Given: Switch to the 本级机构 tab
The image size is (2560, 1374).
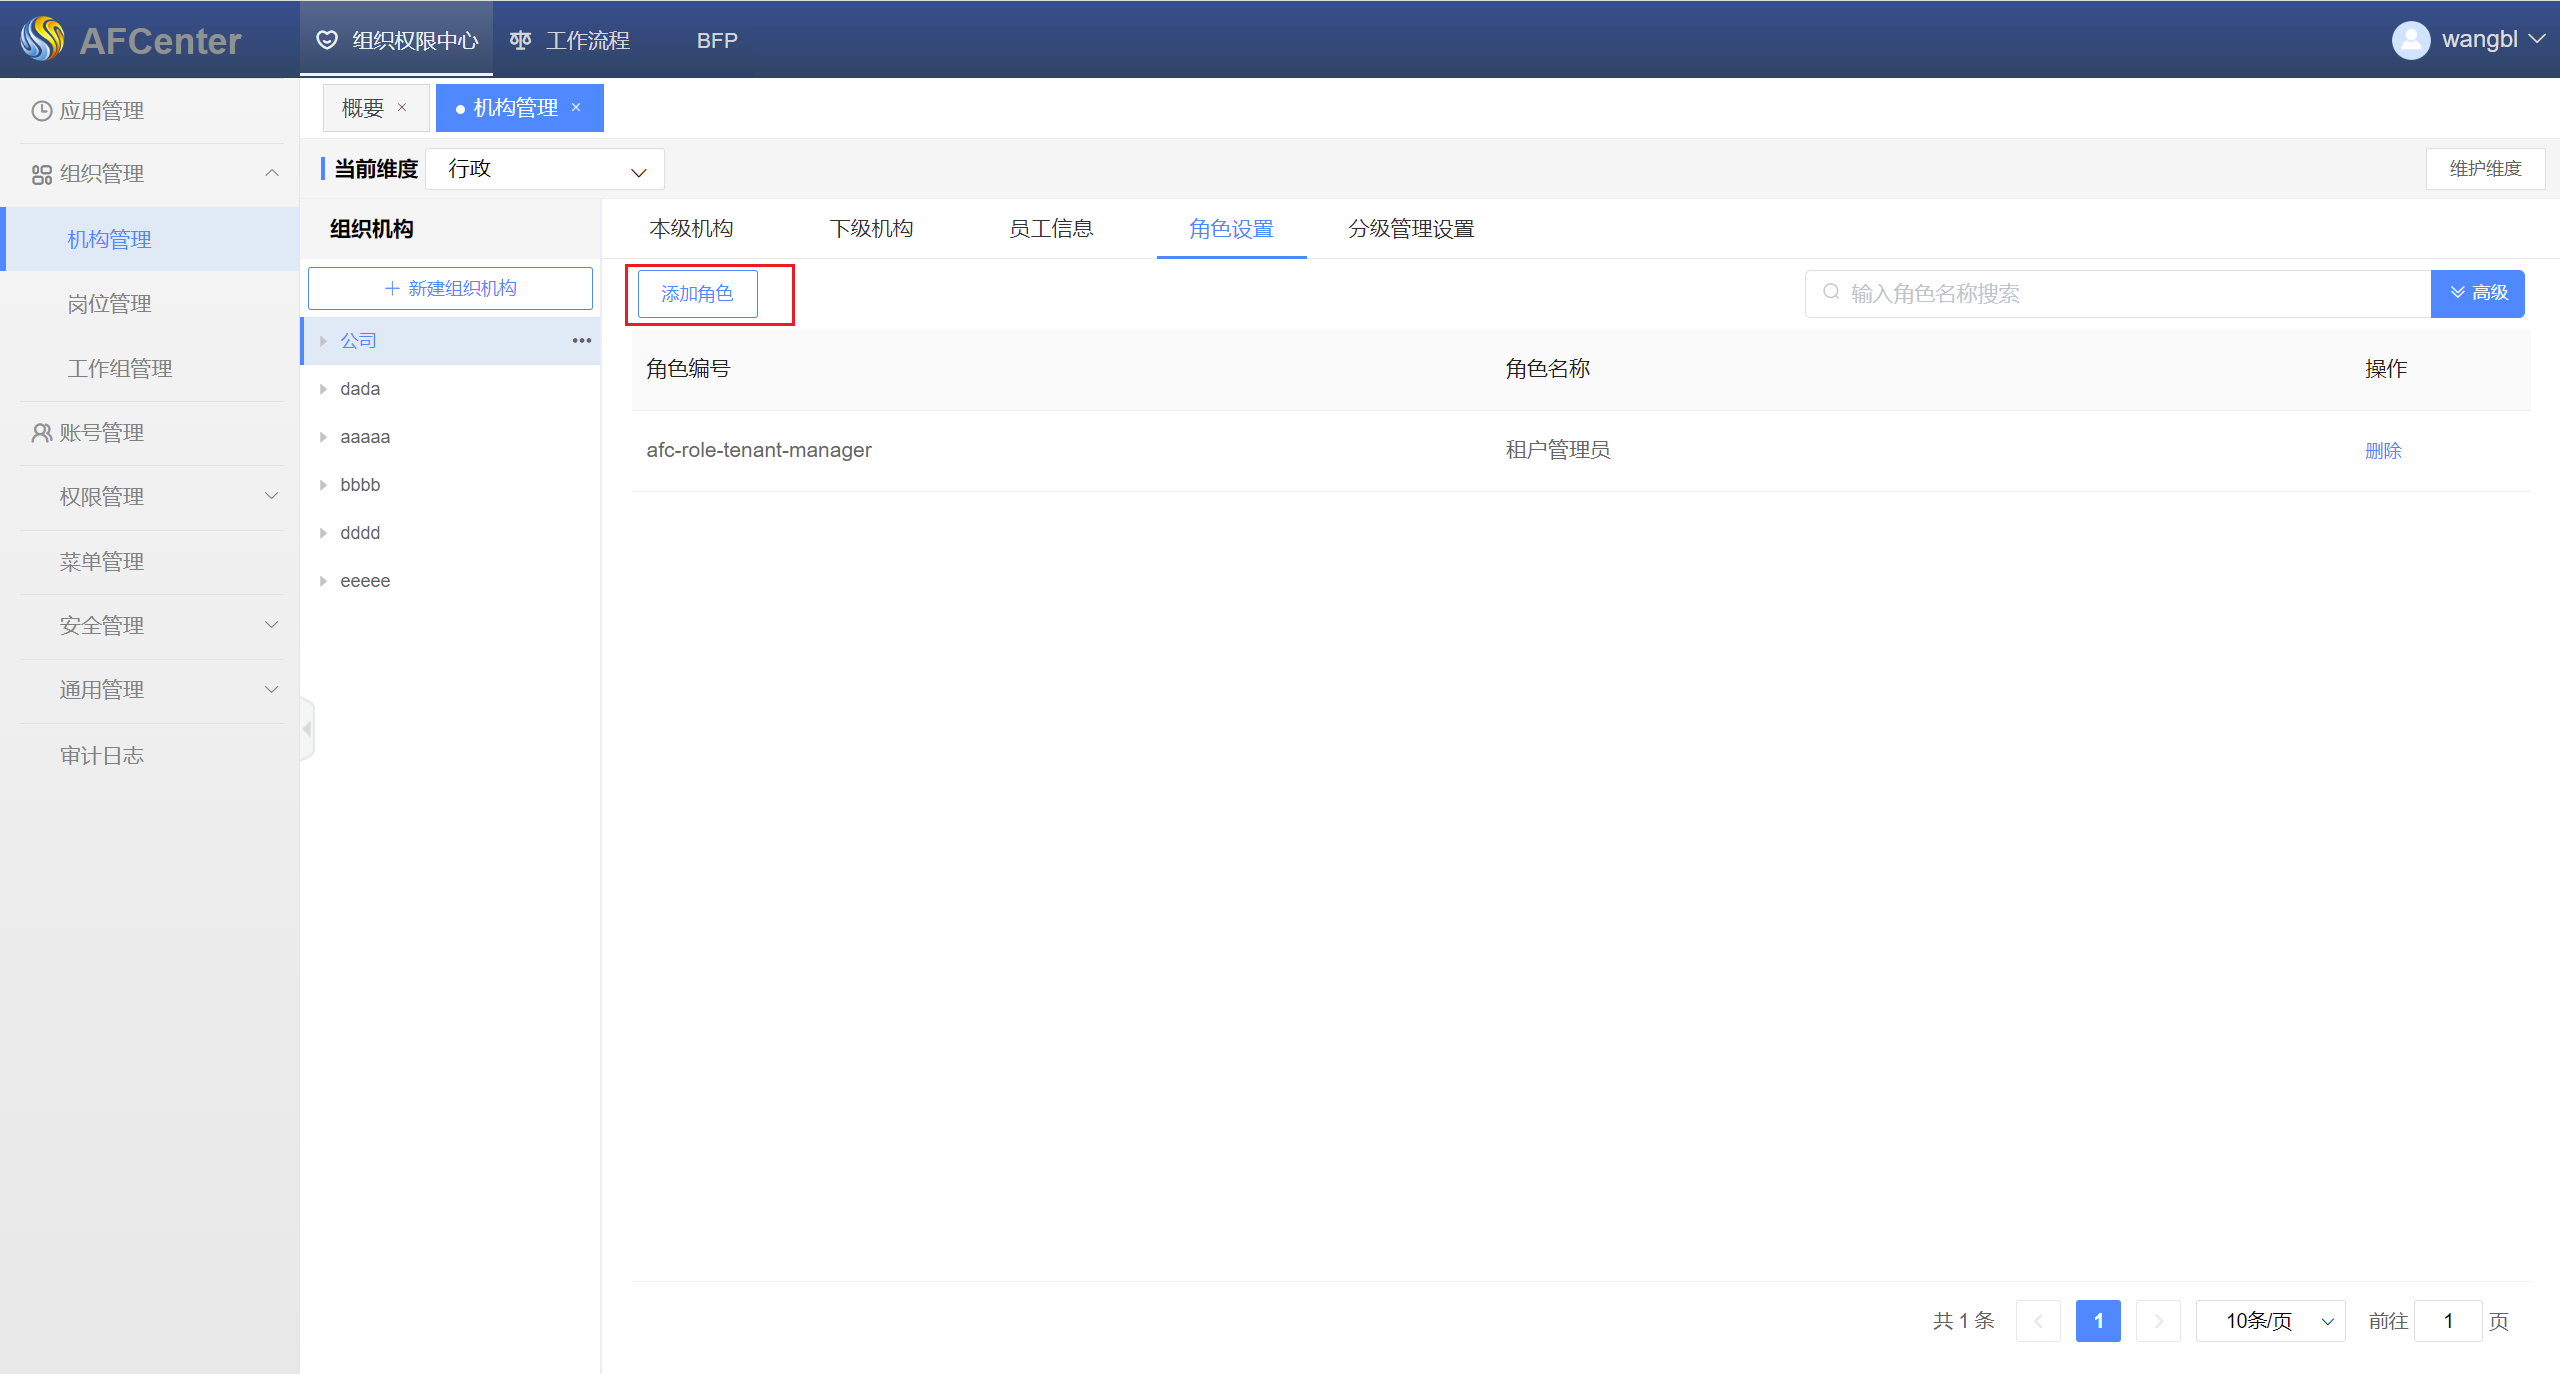Looking at the screenshot, I should point(691,229).
